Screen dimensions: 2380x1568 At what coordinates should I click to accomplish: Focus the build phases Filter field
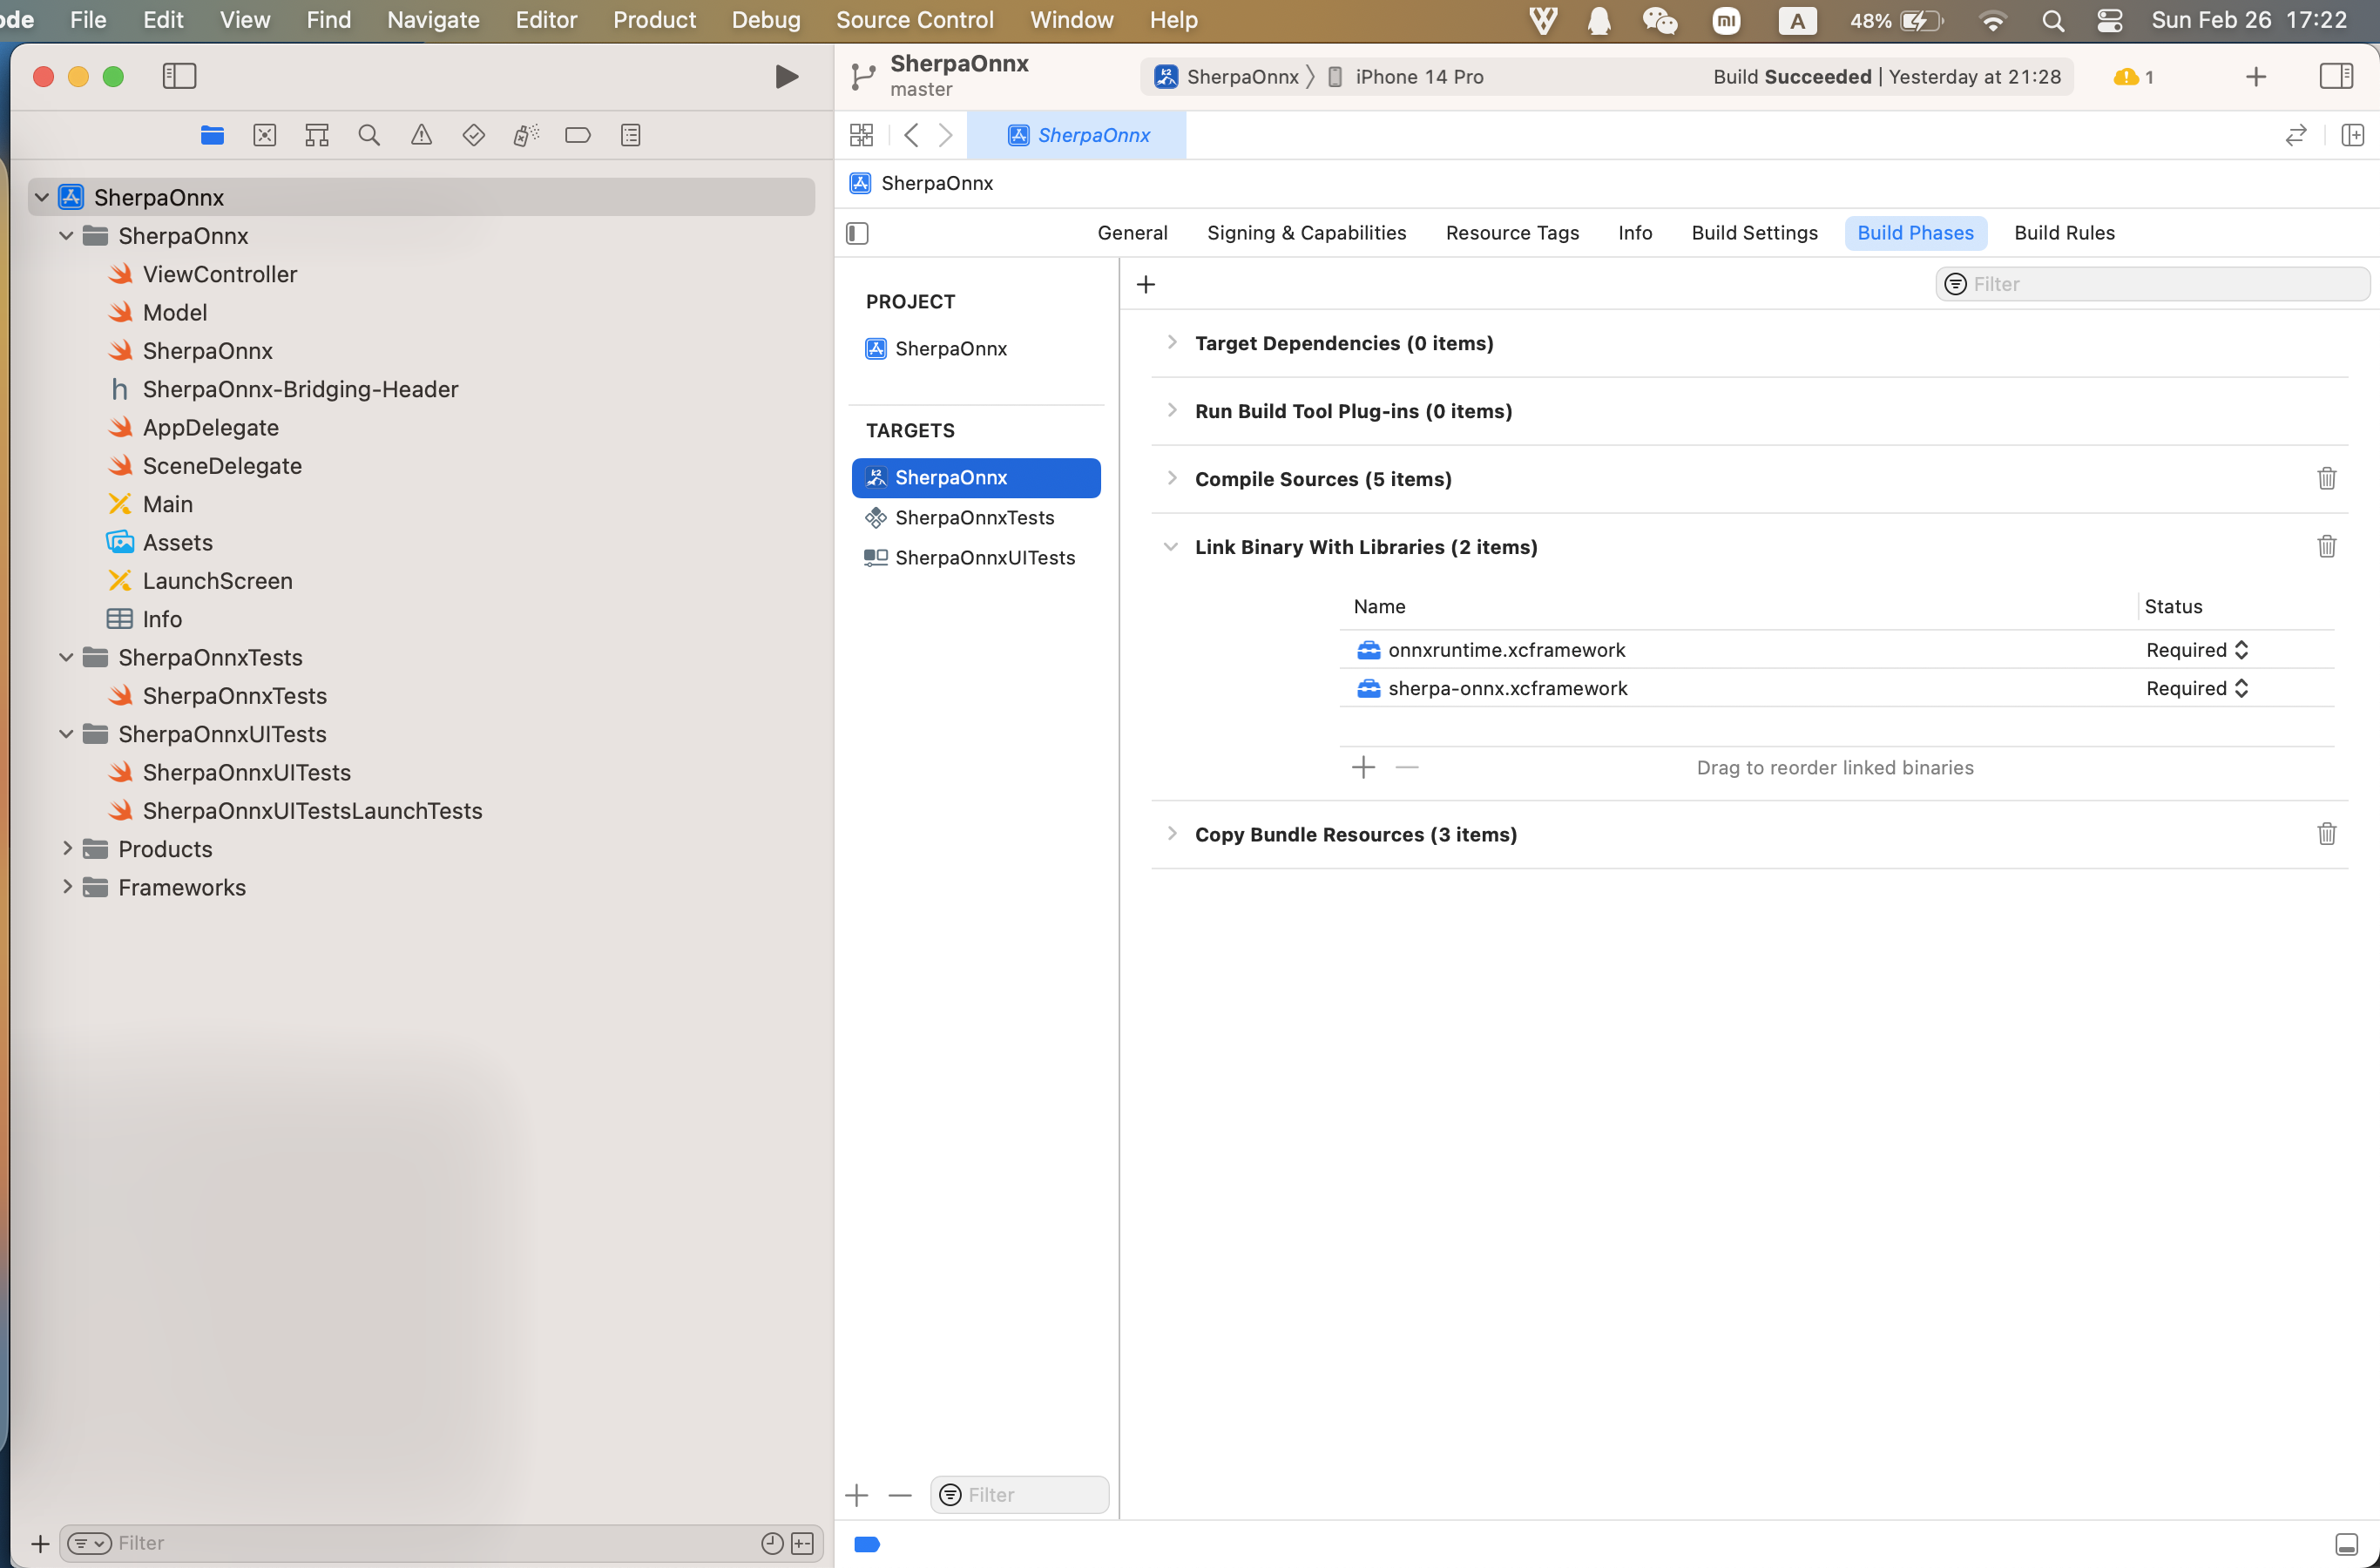[2152, 284]
